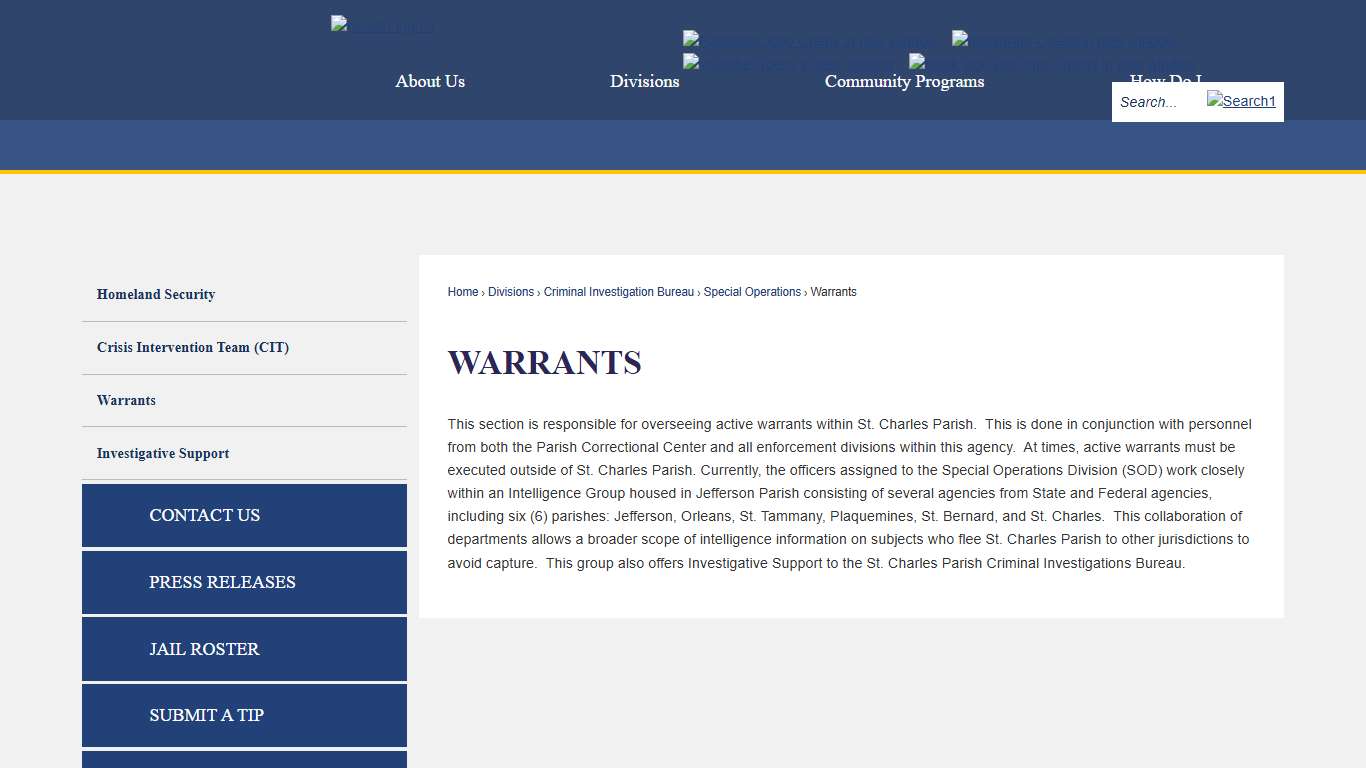Open Crisis Intervention Team (CIT) page
The image size is (1366, 768).
coord(193,347)
